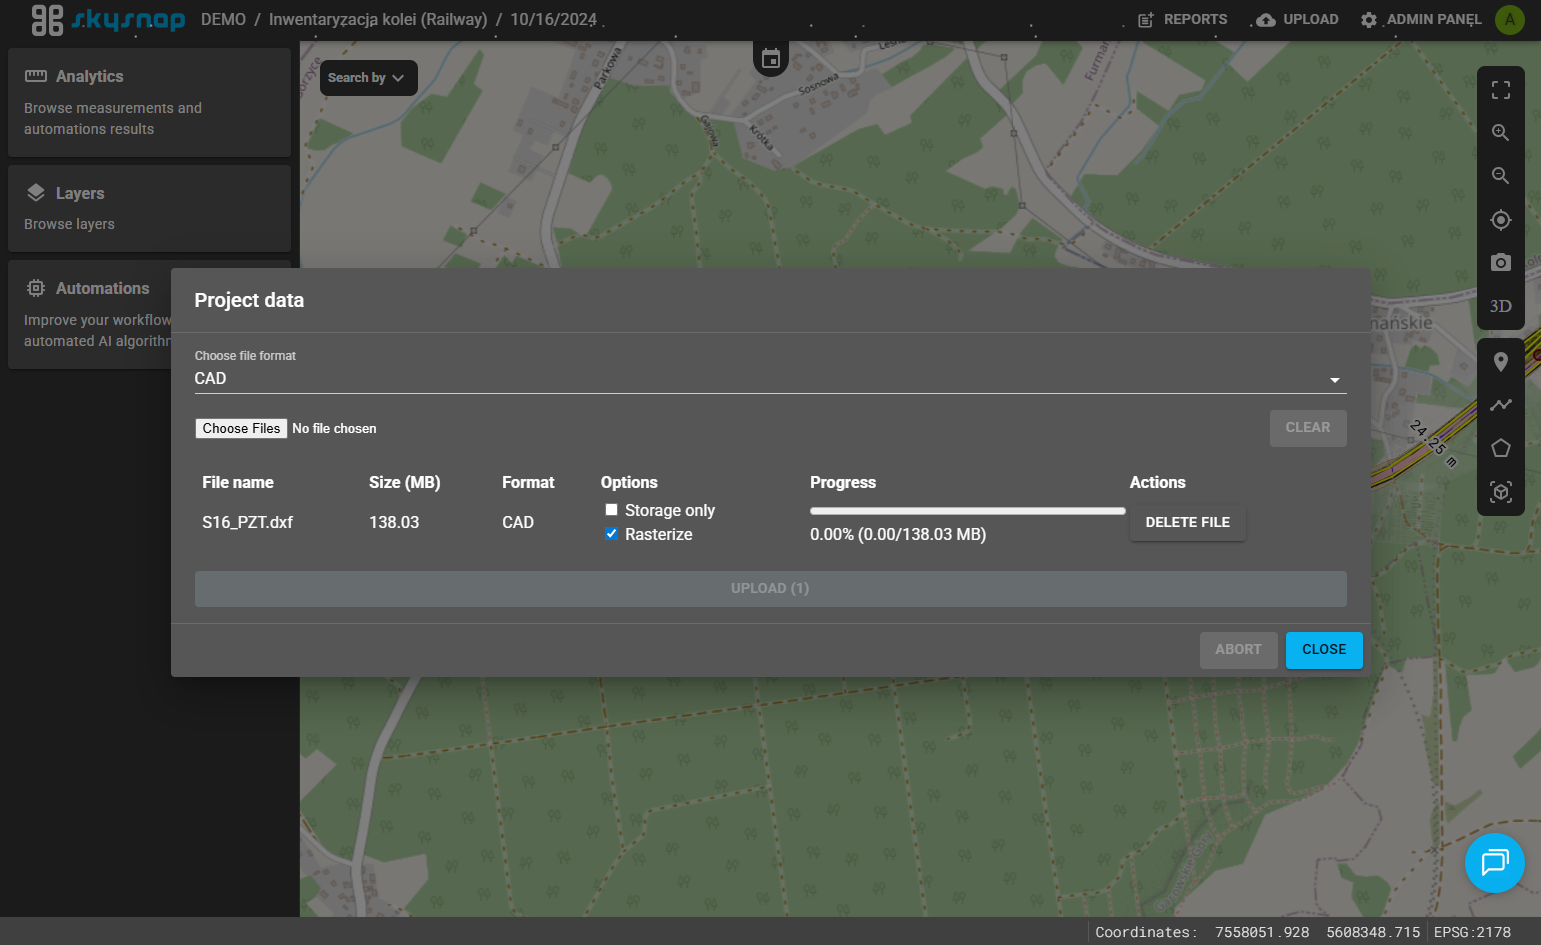
Task: Click the S16_PZT.dxf file name
Action: click(248, 523)
